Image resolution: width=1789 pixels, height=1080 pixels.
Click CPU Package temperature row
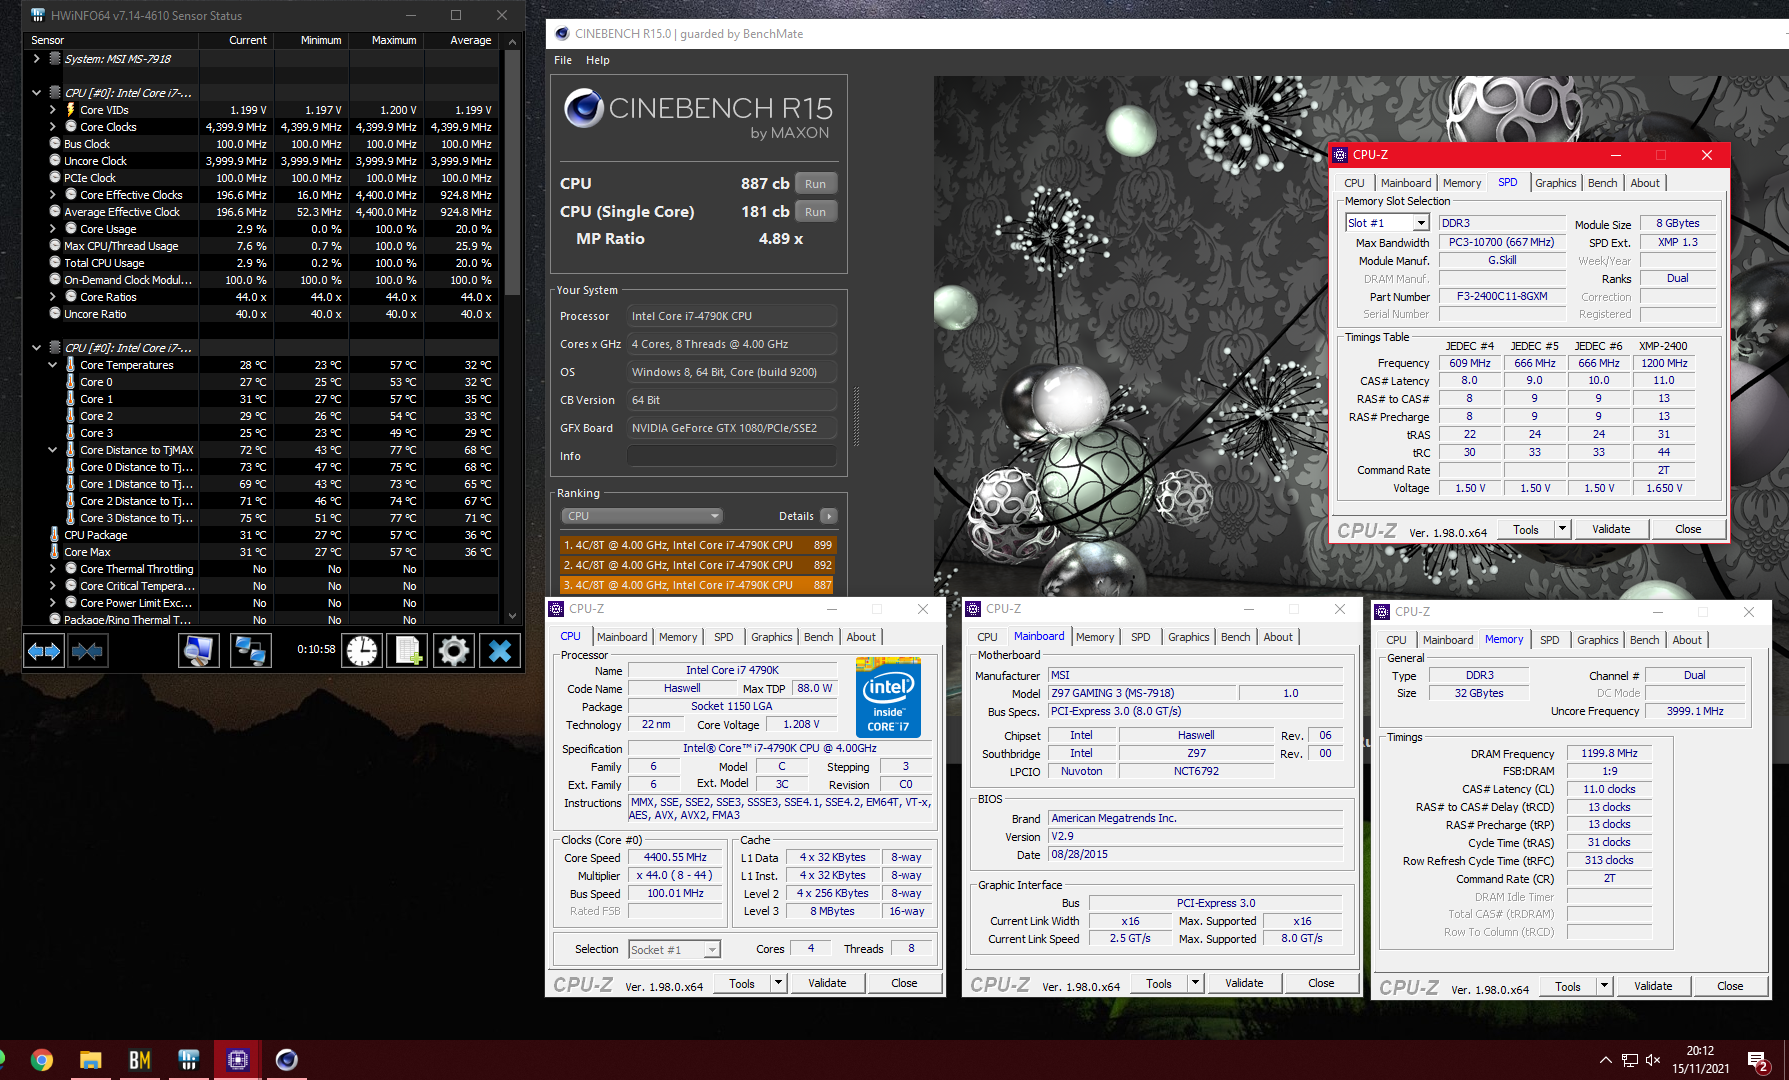tap(262, 535)
